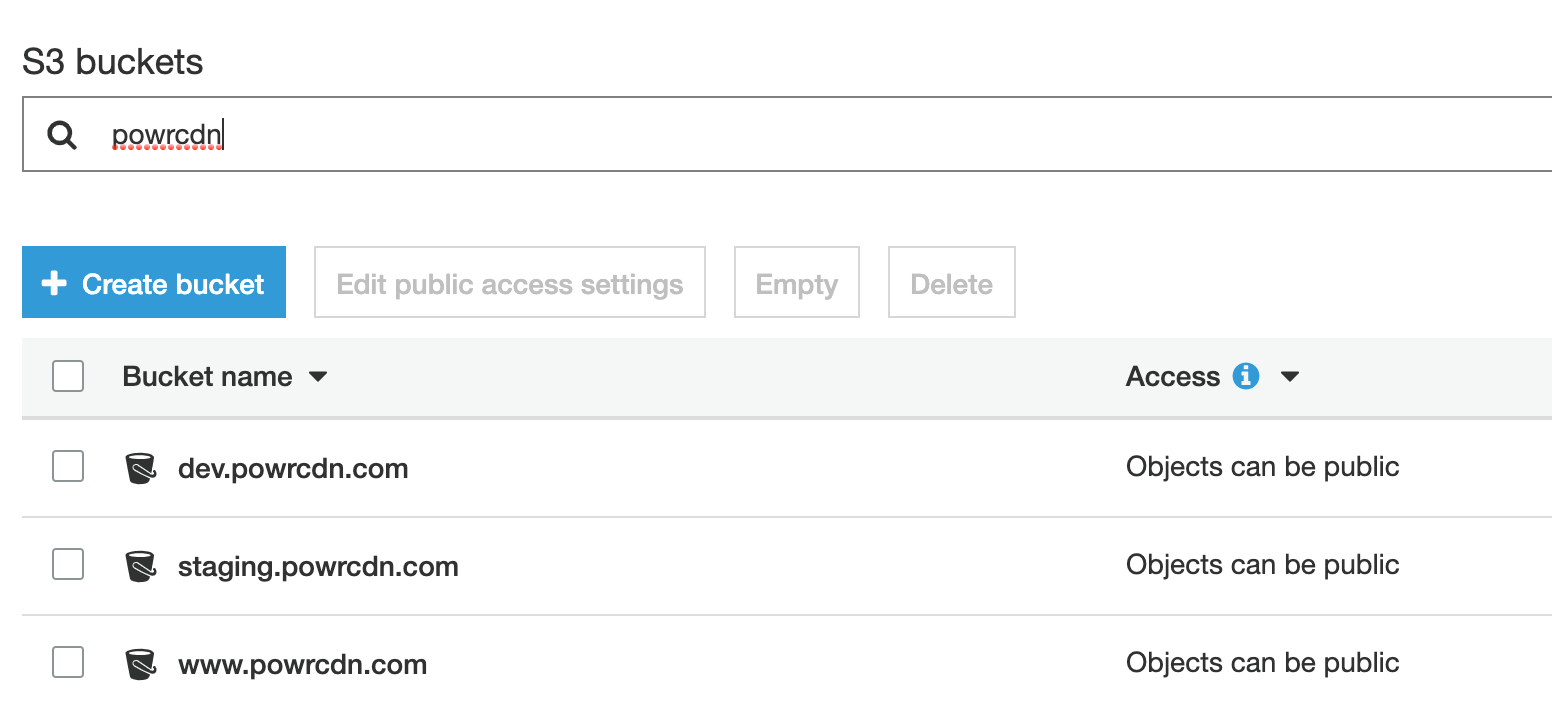The image size is (1552, 722).
Task: Expand the Access column sort arrow
Action: click(x=1290, y=377)
